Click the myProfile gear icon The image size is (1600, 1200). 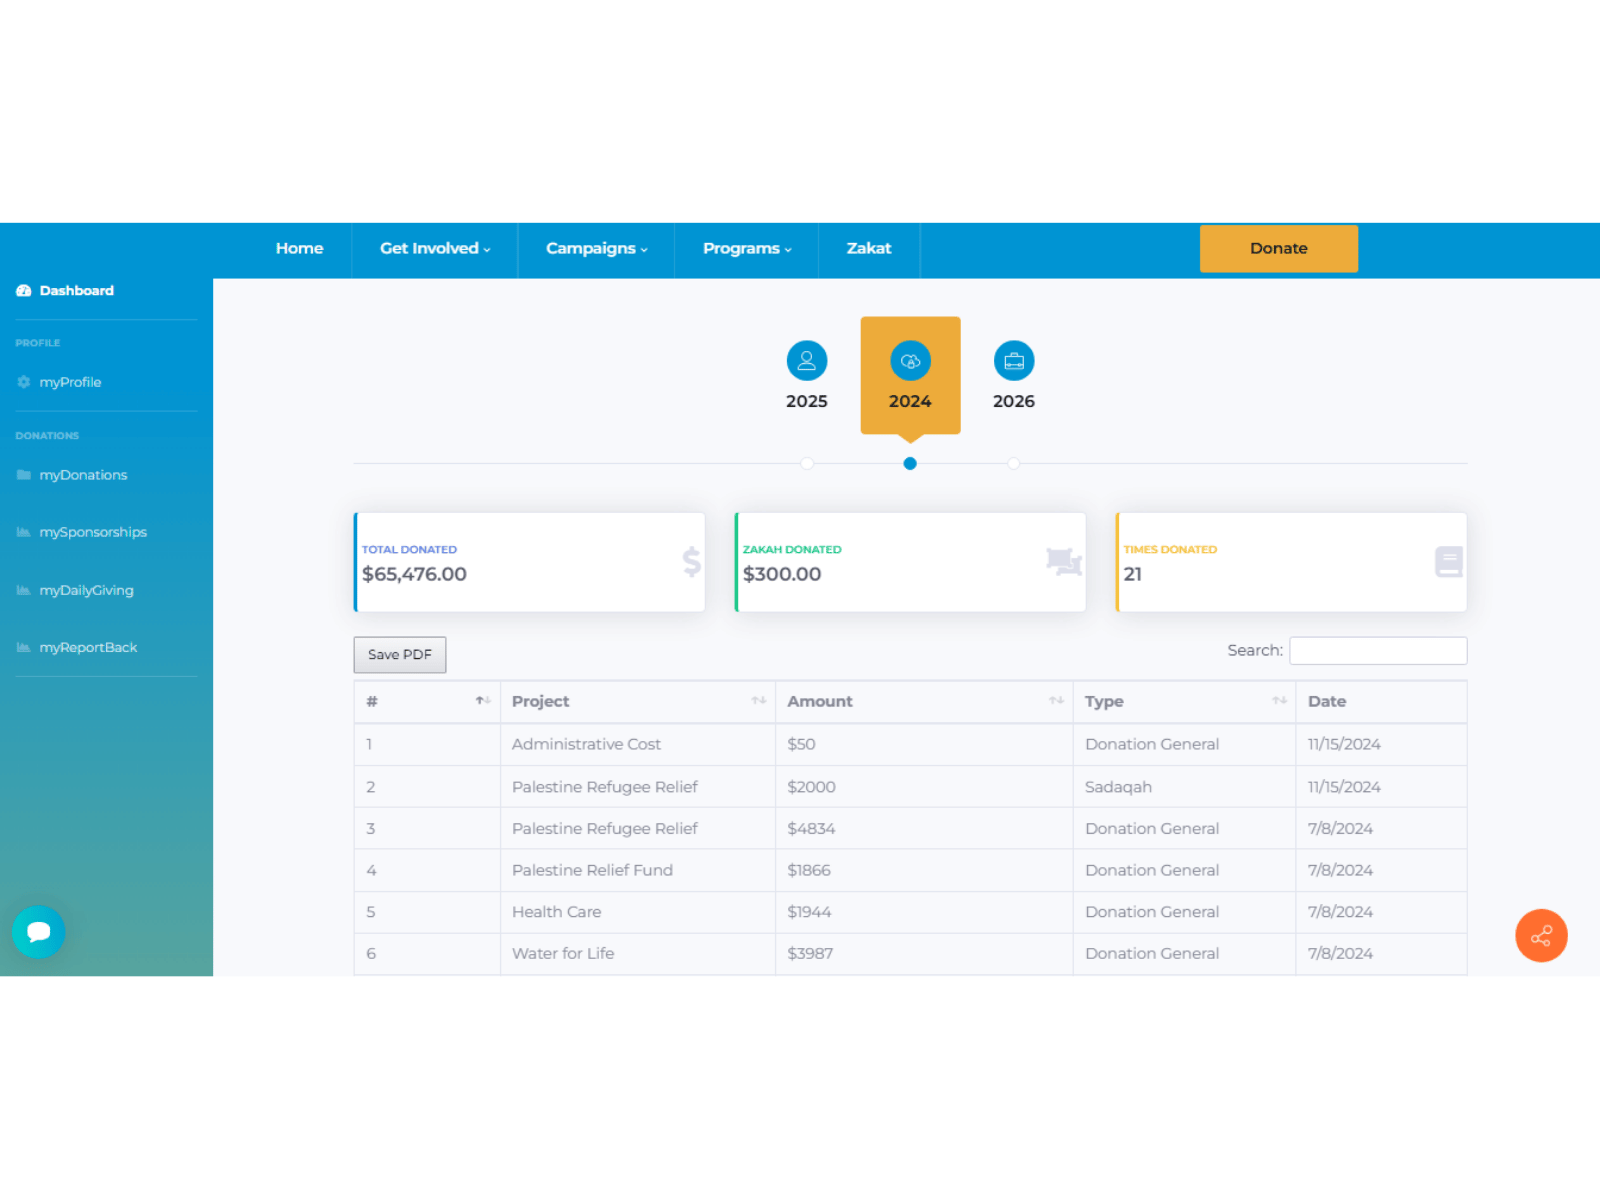[x=24, y=382]
